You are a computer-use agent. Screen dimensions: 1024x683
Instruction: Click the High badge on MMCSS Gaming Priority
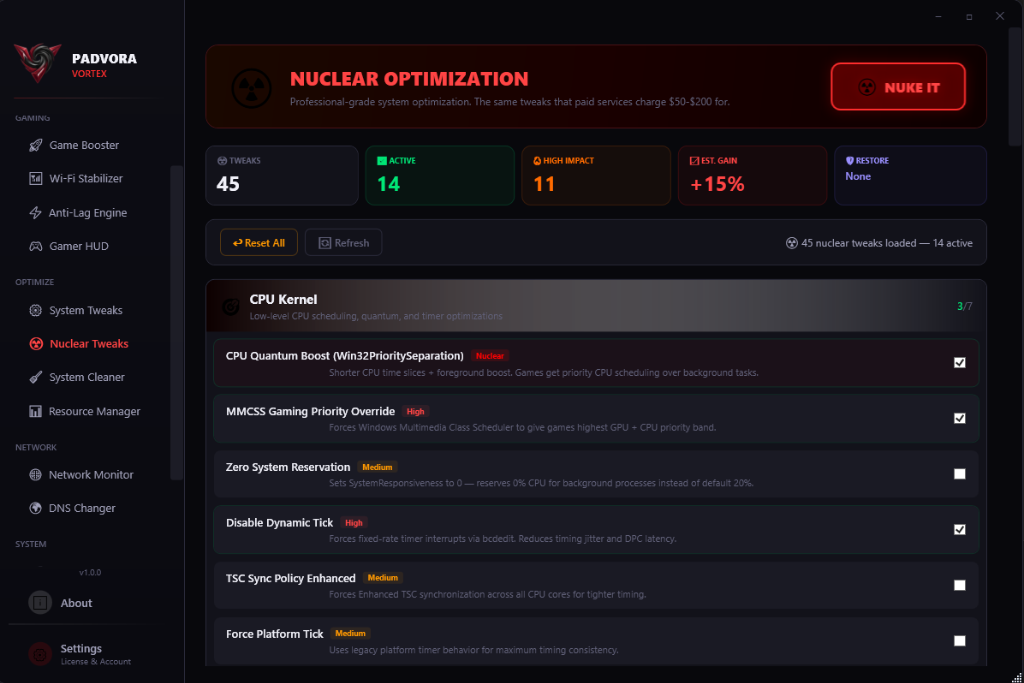coord(415,411)
